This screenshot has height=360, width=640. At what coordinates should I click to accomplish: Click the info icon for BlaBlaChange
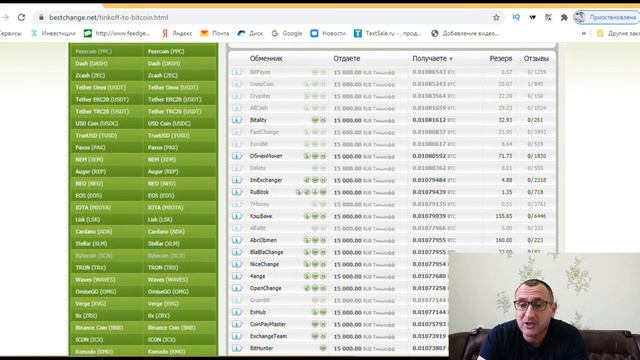237,252
